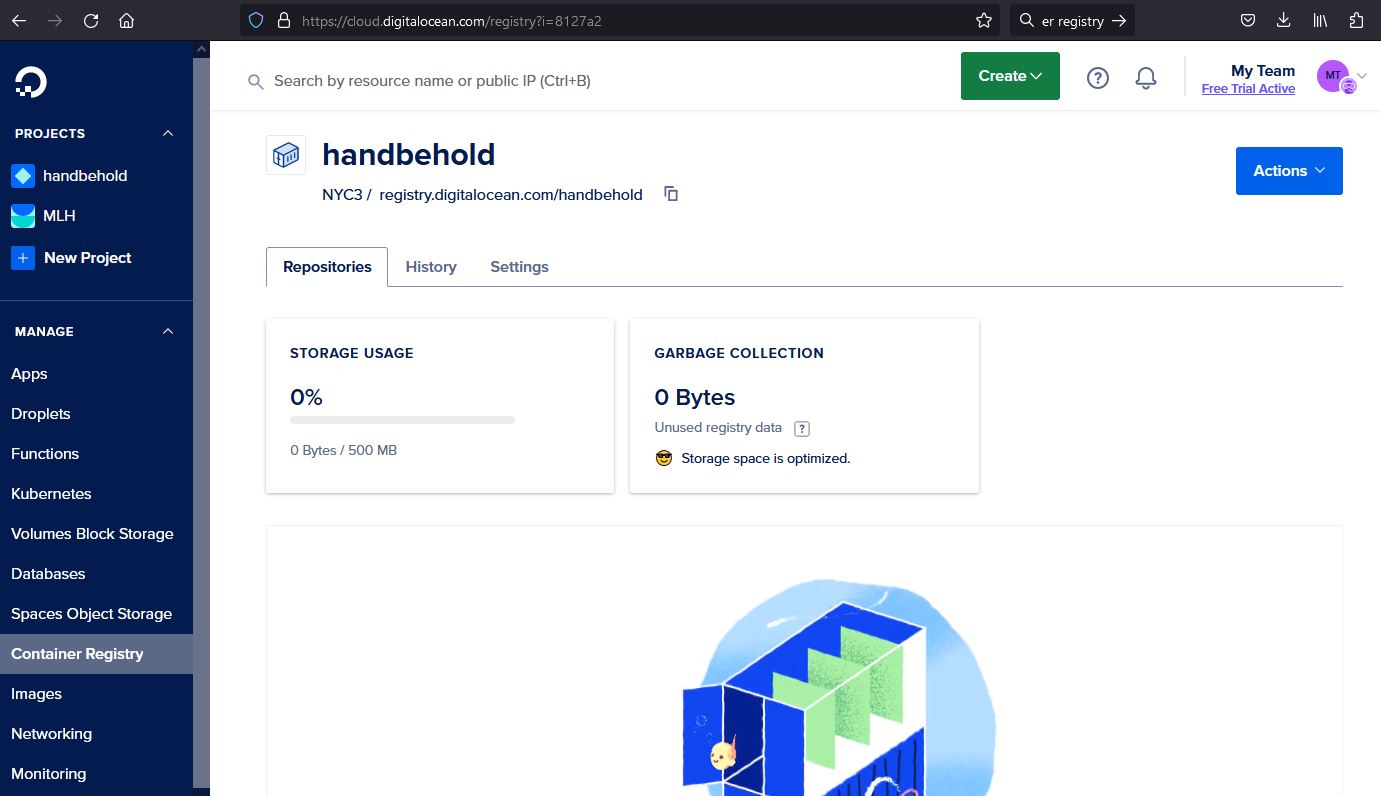Click the container illustration image
Screen dimensions: 1381x796
pyautogui.click(x=837, y=688)
